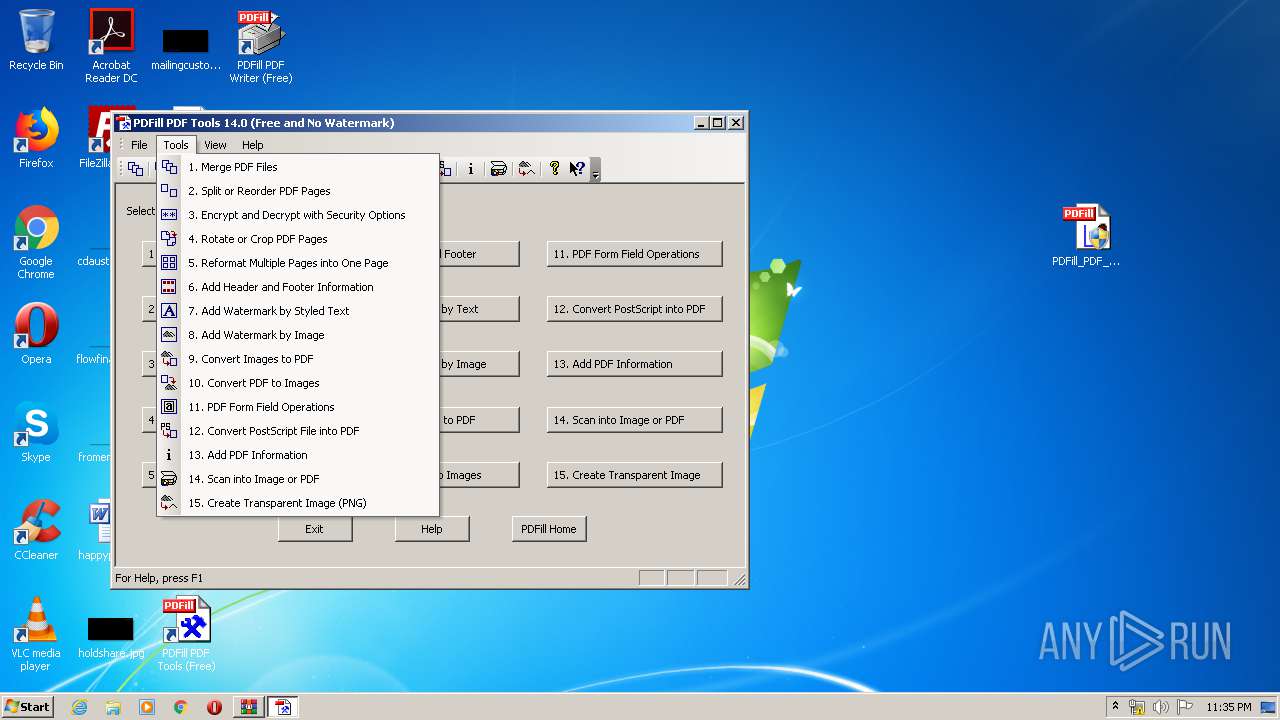This screenshot has height=720, width=1280.
Task: Click the Merge PDF toolbar icon
Action: pos(135,169)
